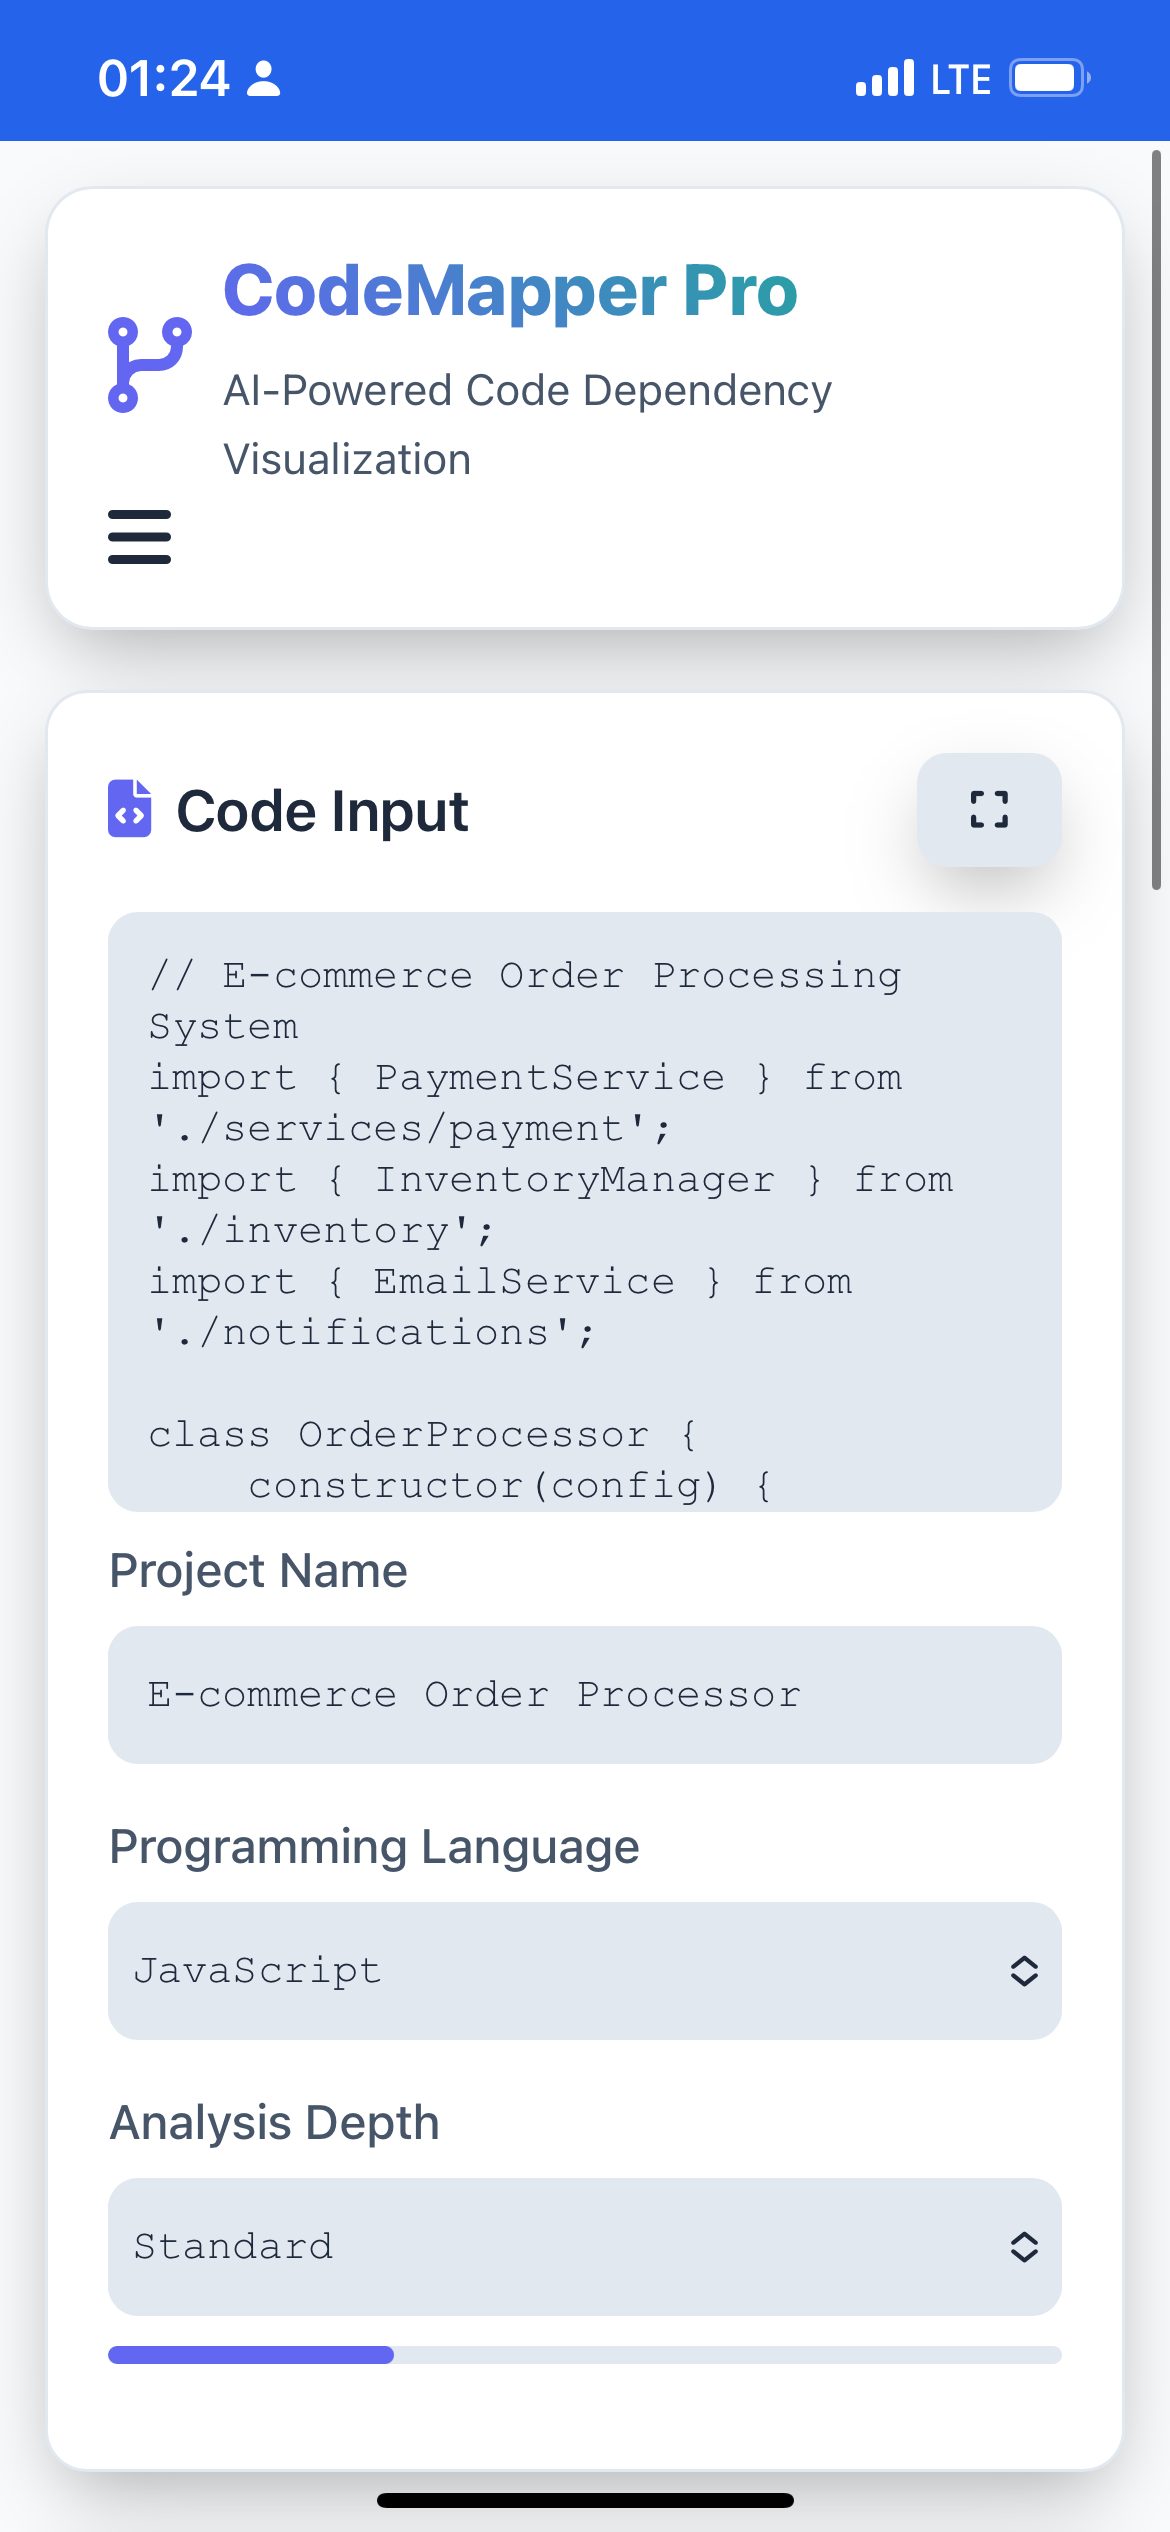1170x2532 pixels.
Task: Tap the LTE network indicator
Action: (x=960, y=79)
